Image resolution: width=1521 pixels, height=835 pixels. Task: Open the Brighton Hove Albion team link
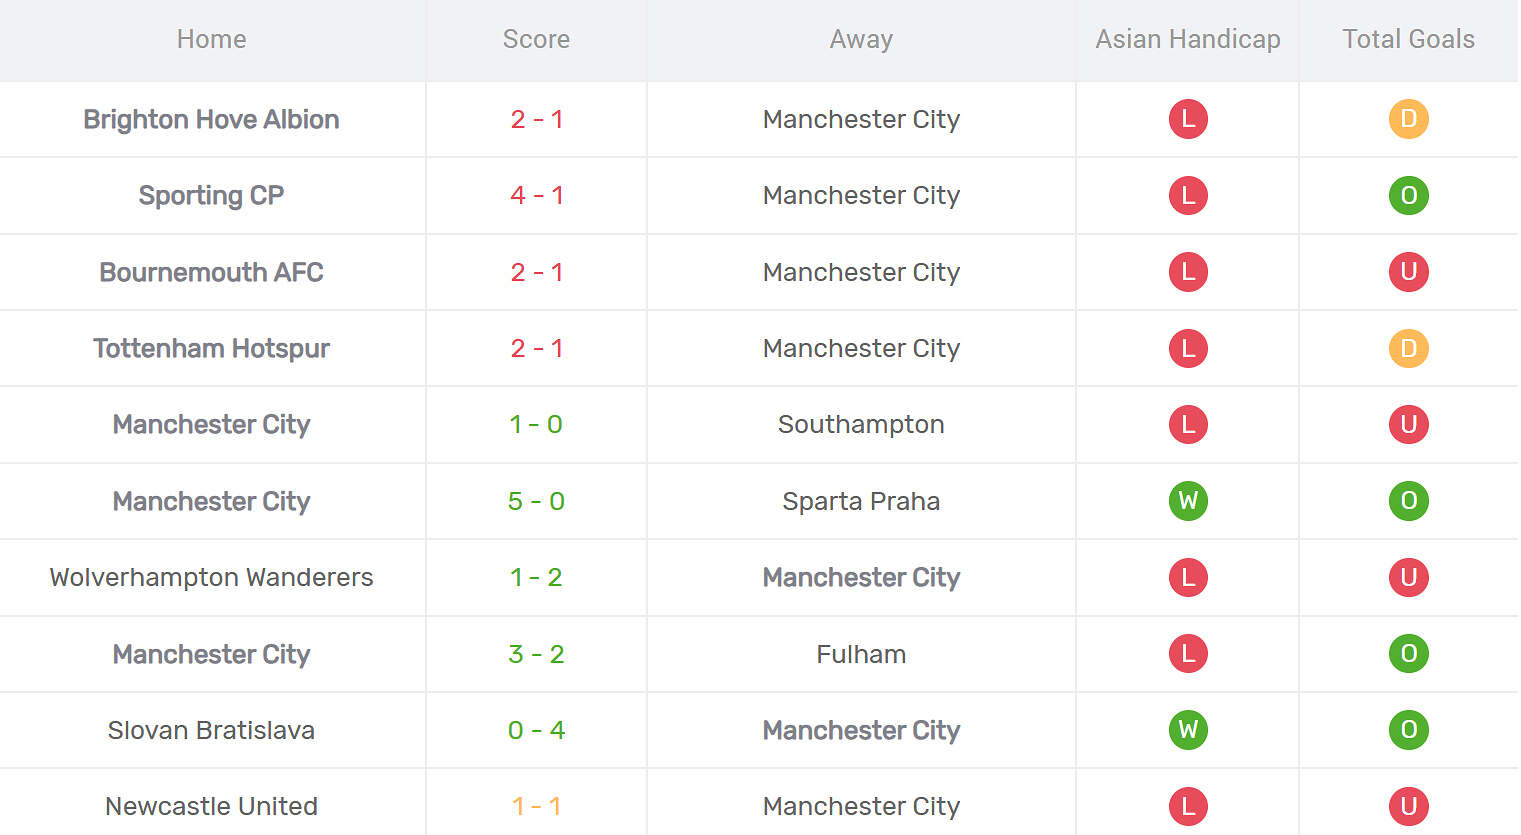tap(211, 119)
